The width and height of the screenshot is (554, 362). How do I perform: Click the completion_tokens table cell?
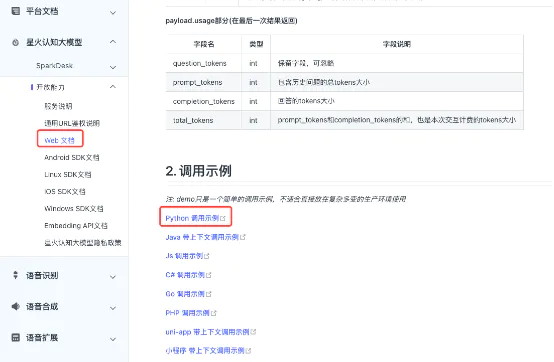tap(204, 101)
